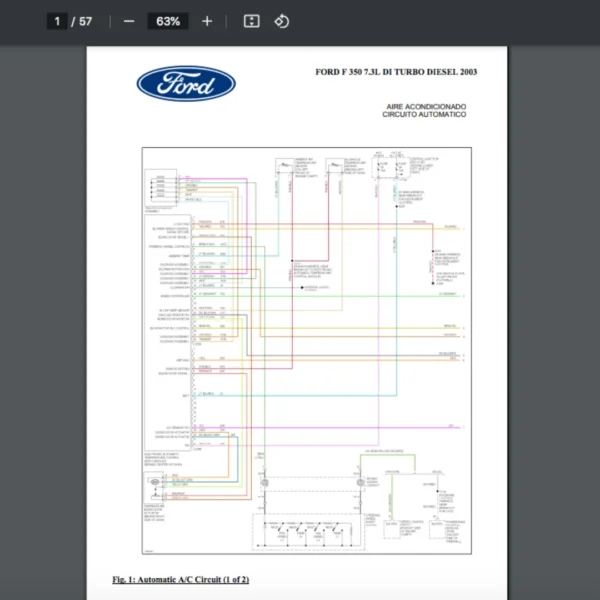Click the zoom in plus button
Screen dimensions: 600x600
pyautogui.click(x=207, y=21)
